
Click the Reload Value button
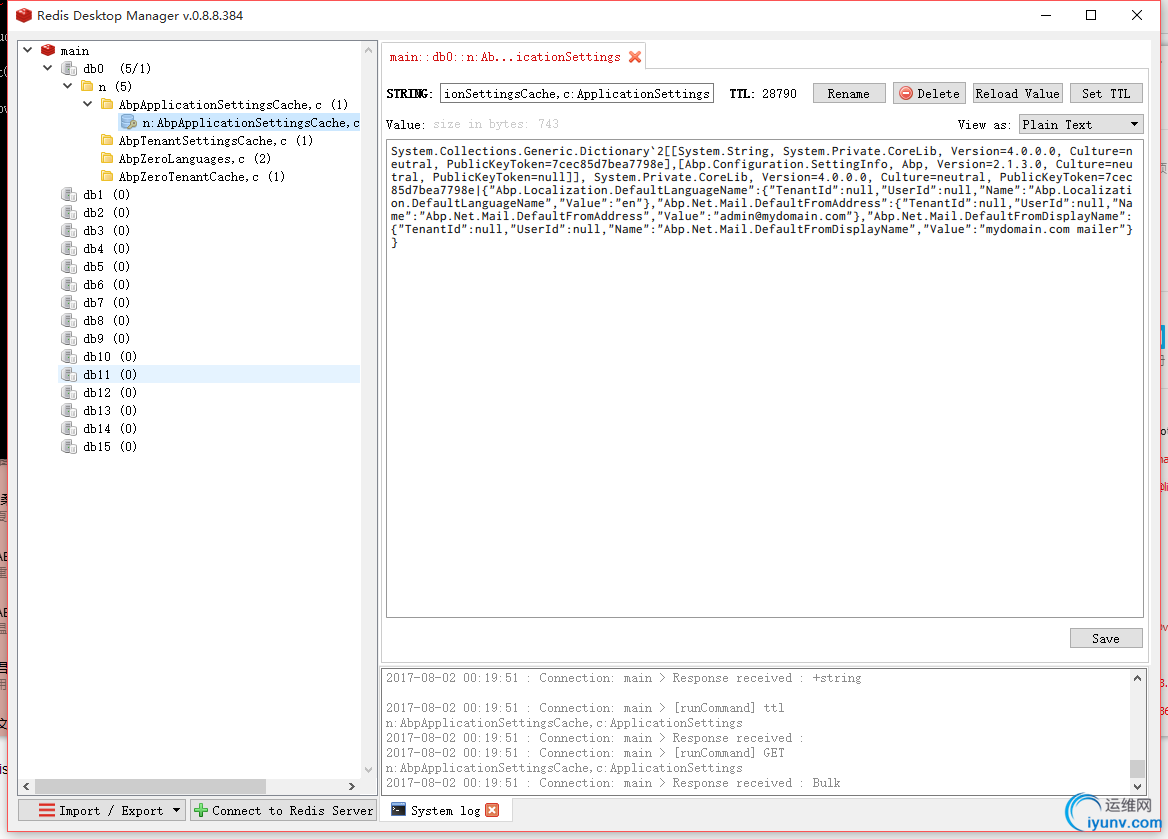tap(1017, 93)
